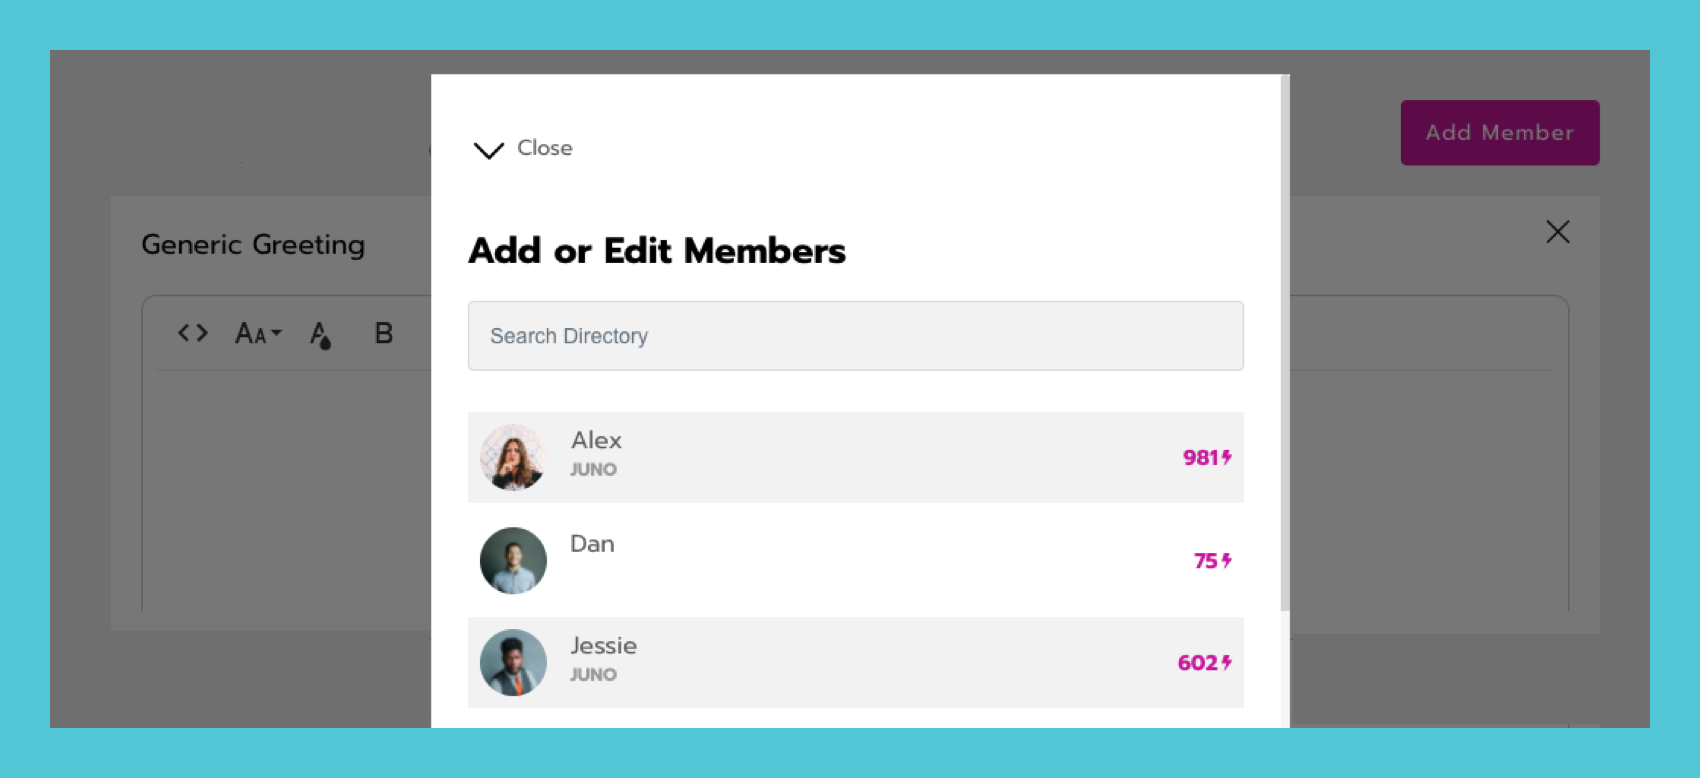The height and width of the screenshot is (778, 1700).
Task: Focus the Search Directory field
Action: (x=856, y=336)
